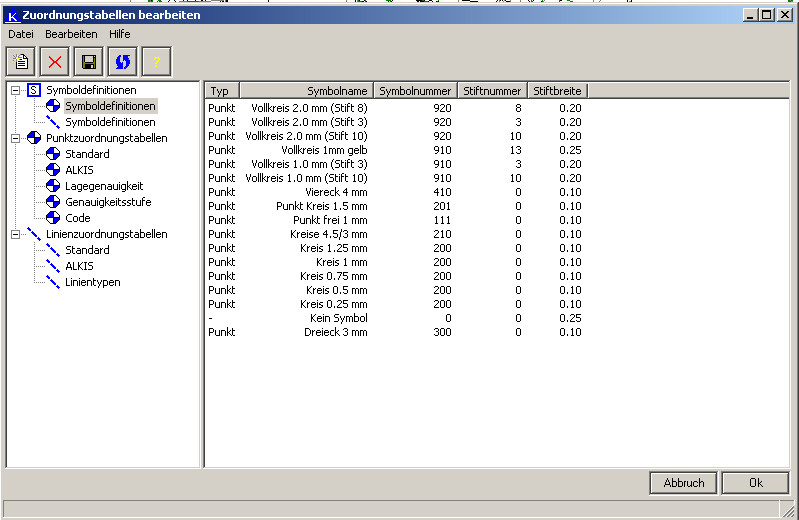This screenshot has height=520, width=799.
Task: Click the red X delete toolbar icon
Action: pyautogui.click(x=55, y=62)
